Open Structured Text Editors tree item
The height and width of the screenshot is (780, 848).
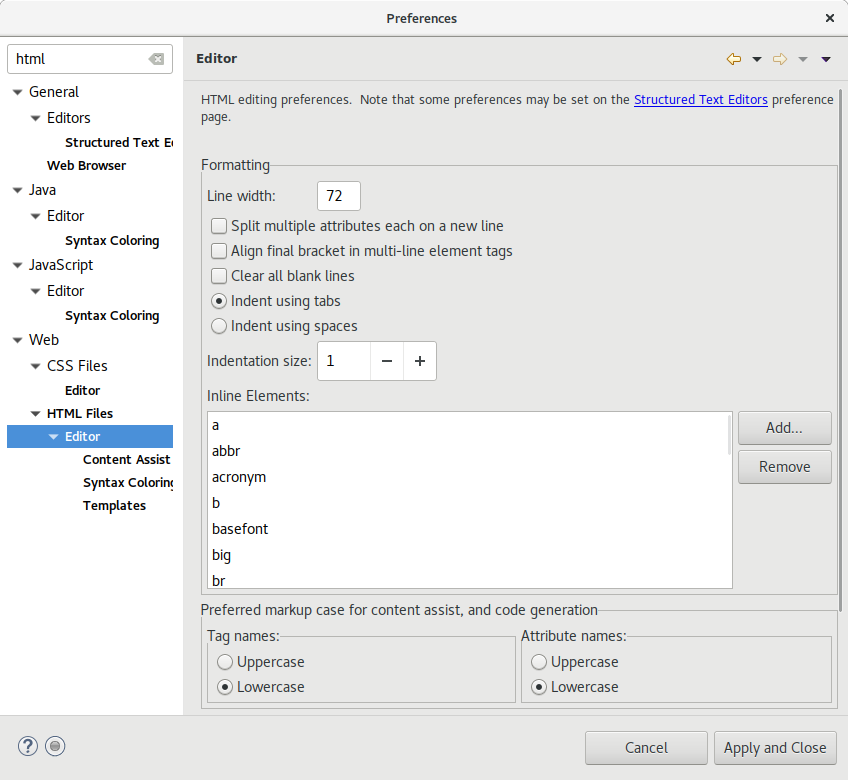pos(119,142)
